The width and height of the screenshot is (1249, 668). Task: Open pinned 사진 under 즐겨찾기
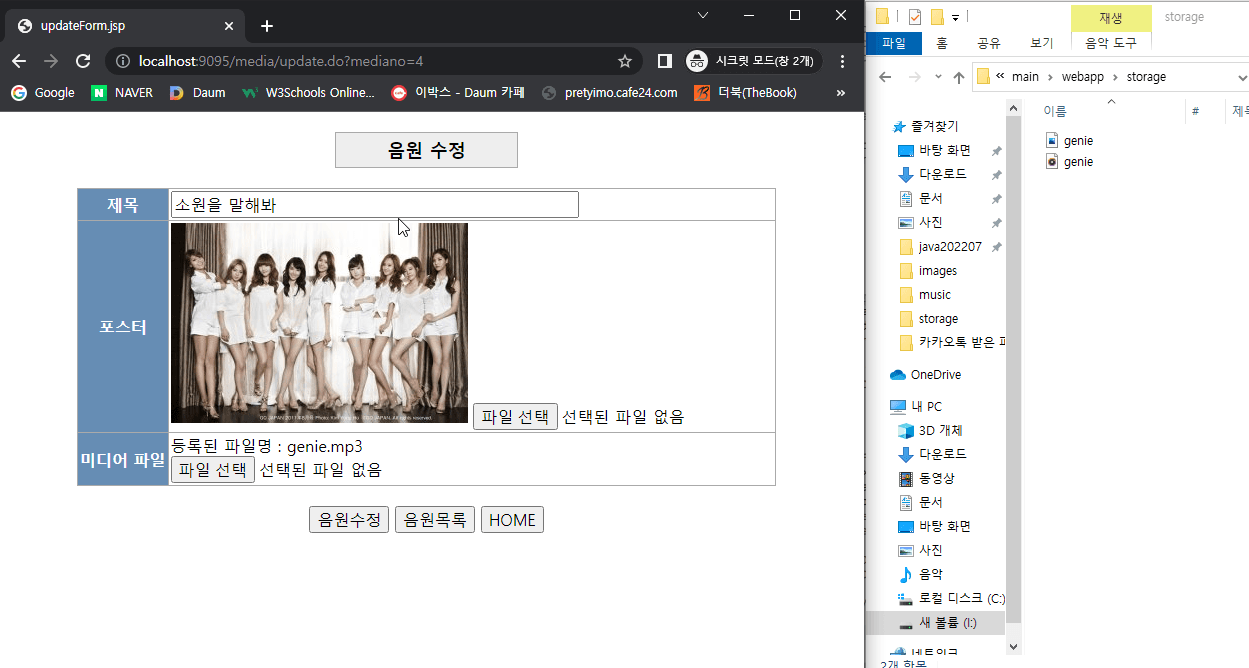click(x=920, y=222)
